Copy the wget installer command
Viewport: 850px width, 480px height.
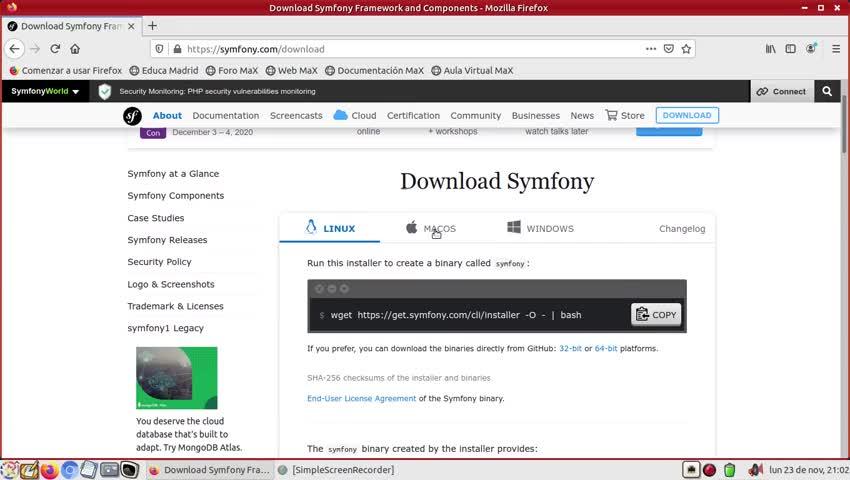656,315
